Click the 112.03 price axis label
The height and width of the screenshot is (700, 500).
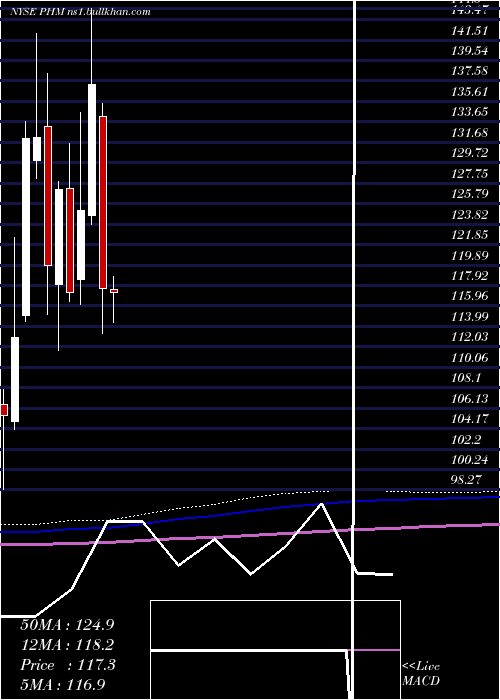coord(470,338)
